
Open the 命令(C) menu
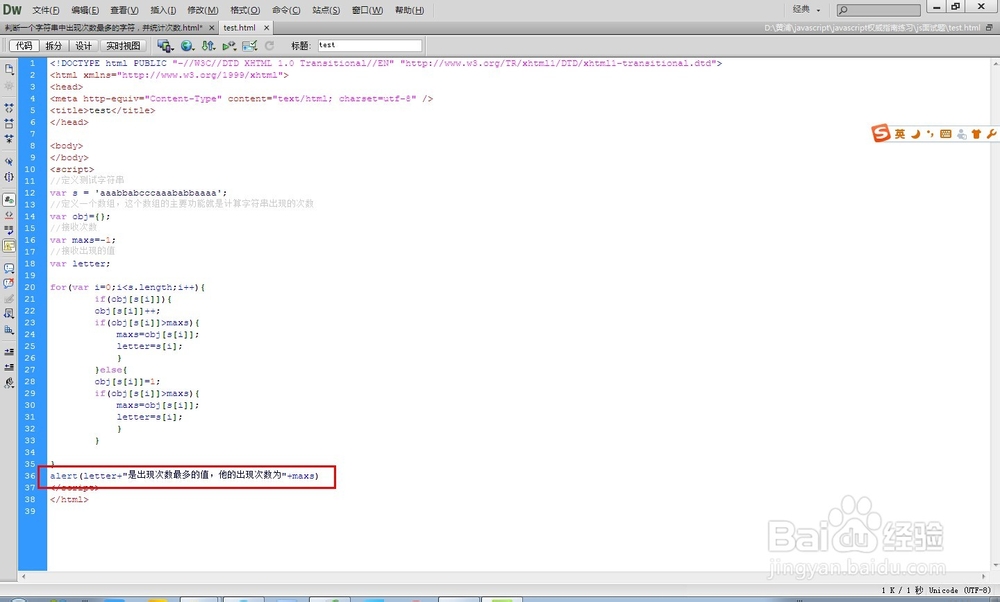click(x=286, y=10)
